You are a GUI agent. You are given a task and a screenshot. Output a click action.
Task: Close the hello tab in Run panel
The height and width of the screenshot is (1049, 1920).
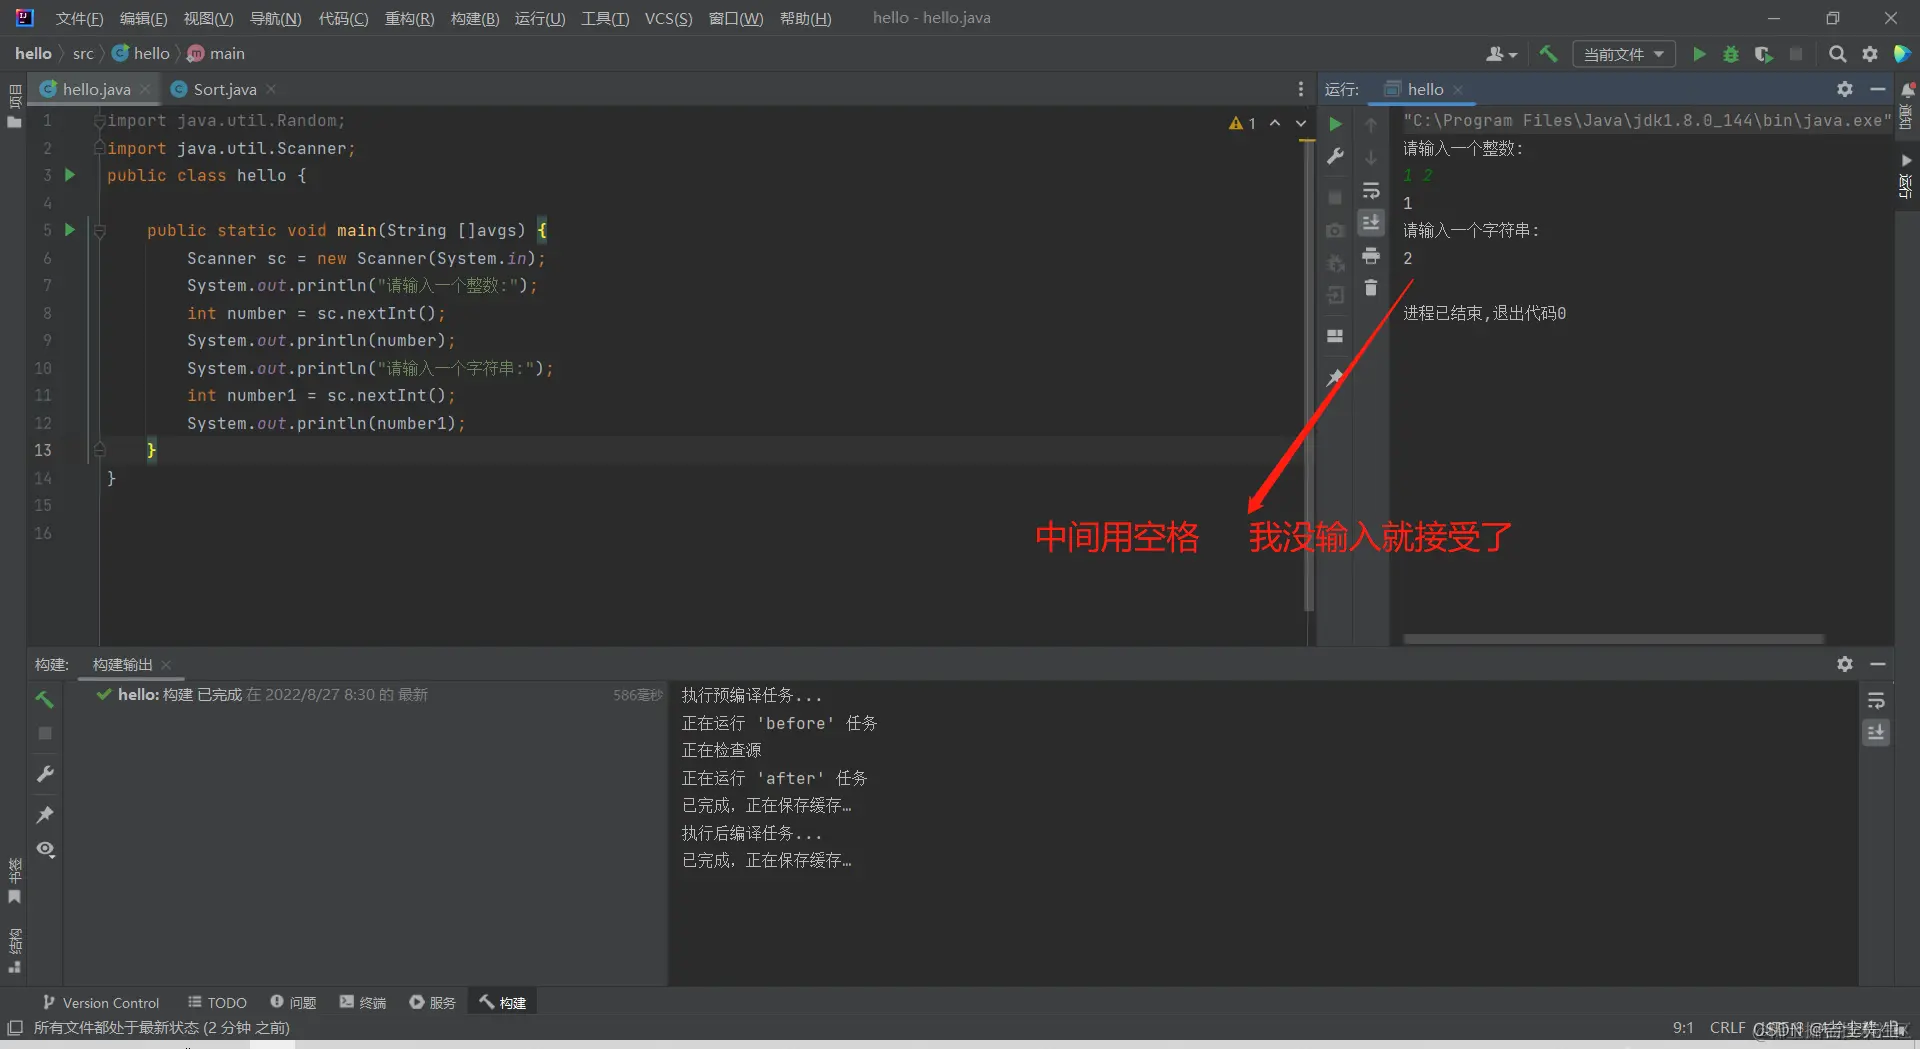1458,90
